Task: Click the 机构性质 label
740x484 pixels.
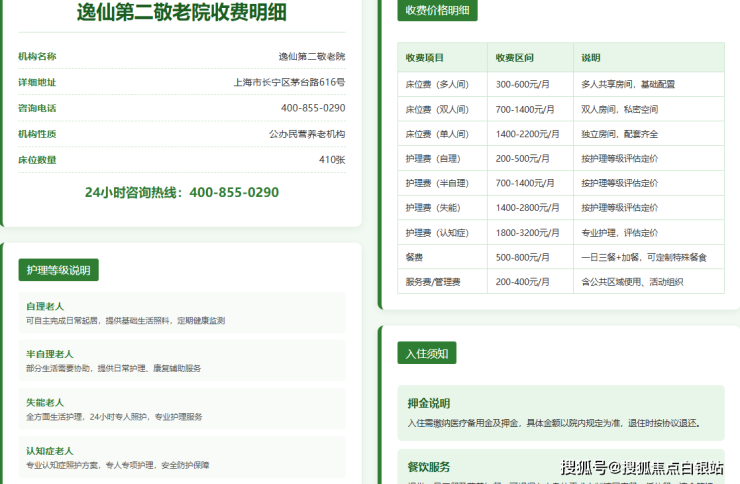Action: pyautogui.click(x=37, y=134)
